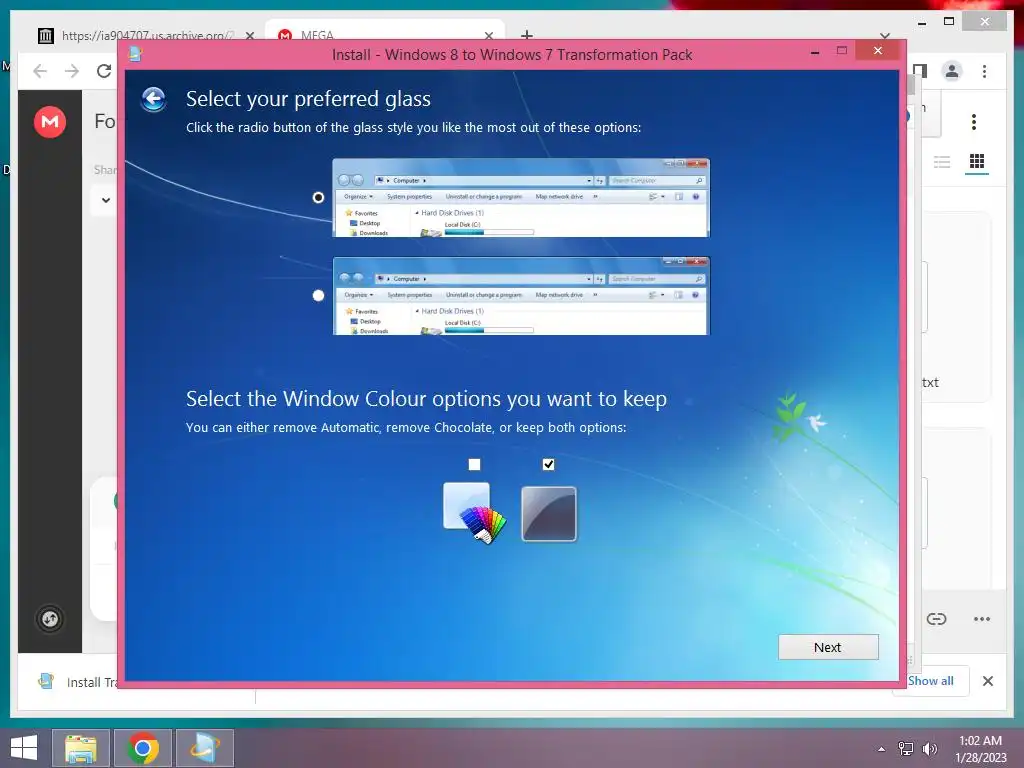1024x768 pixels.
Task: Click Chrome's forward navigation arrow
Action: 72,71
